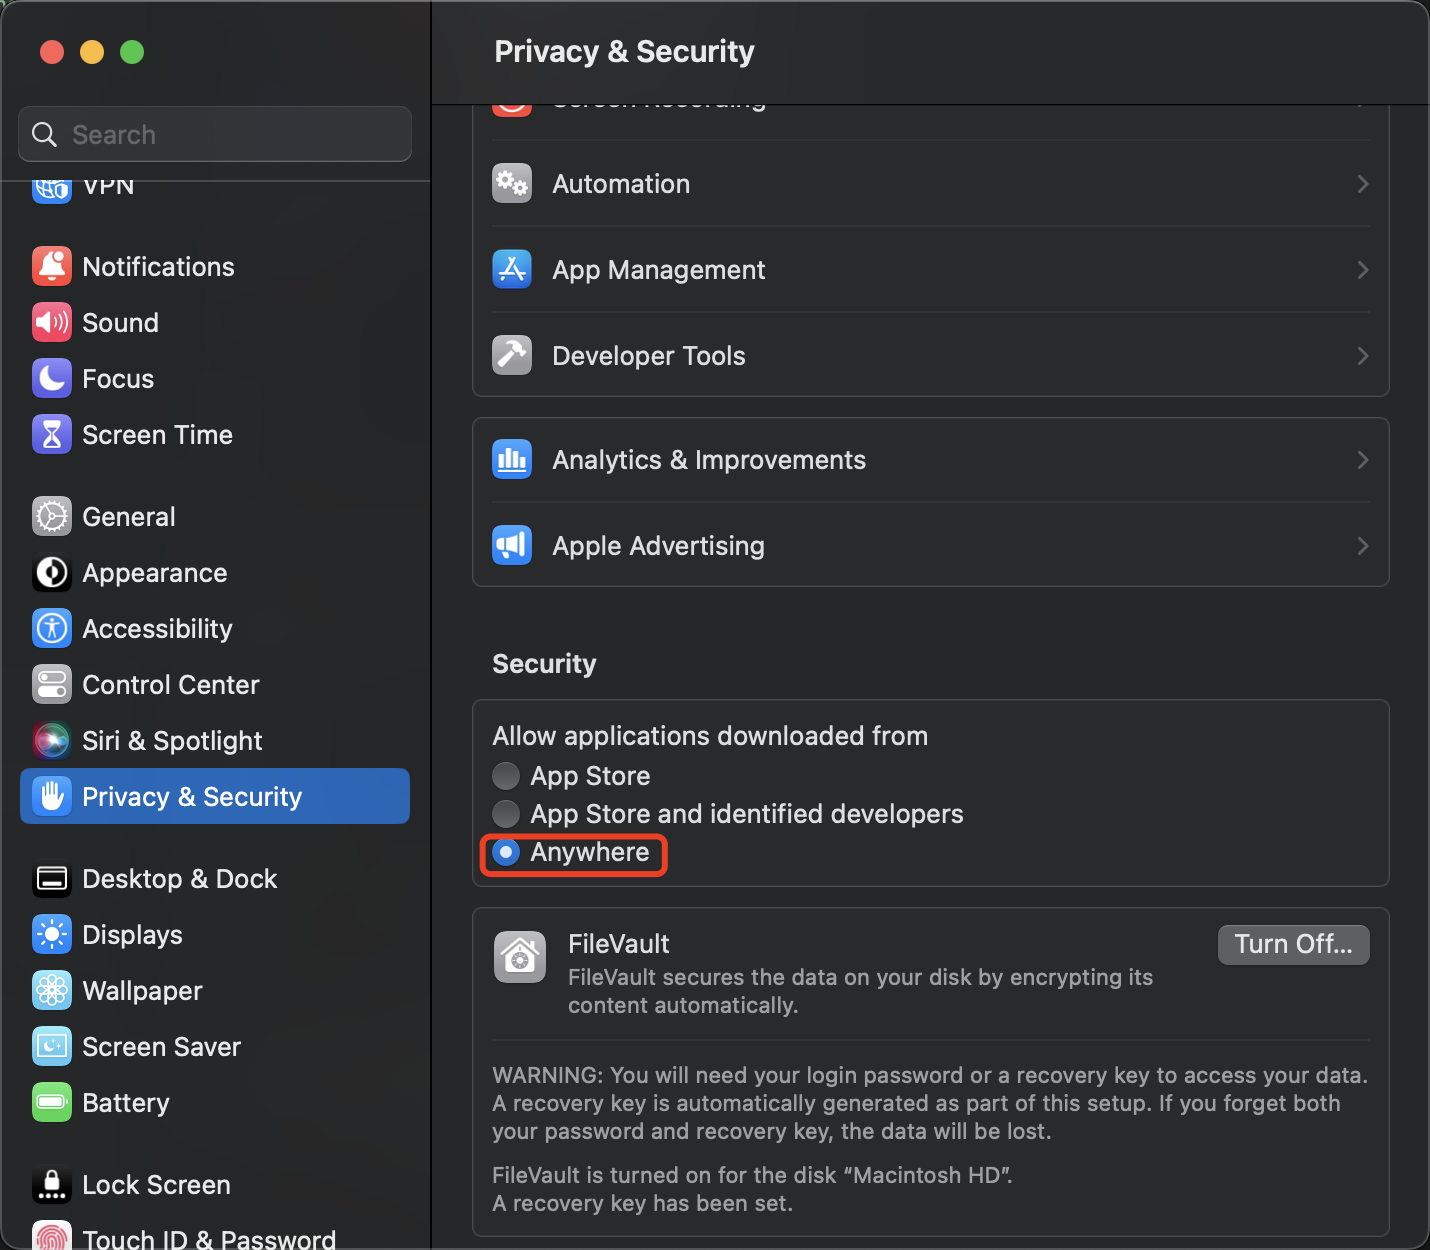Choose the Anywhere radio option
Image resolution: width=1430 pixels, height=1250 pixels.
[507, 853]
